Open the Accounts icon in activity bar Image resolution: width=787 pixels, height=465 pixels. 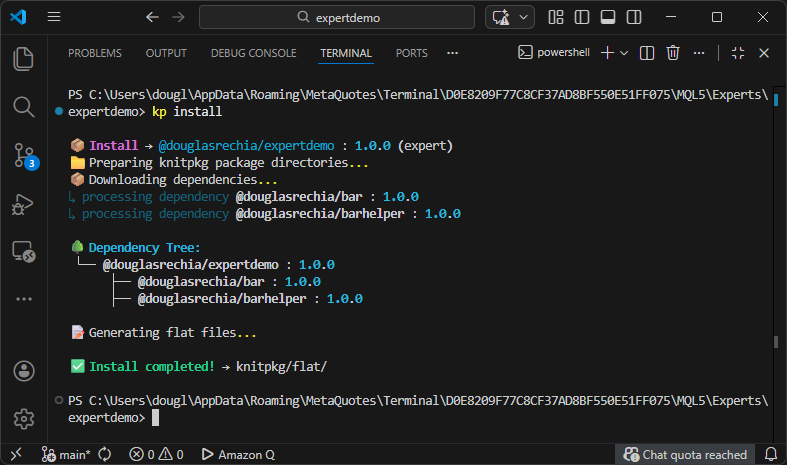pos(24,371)
